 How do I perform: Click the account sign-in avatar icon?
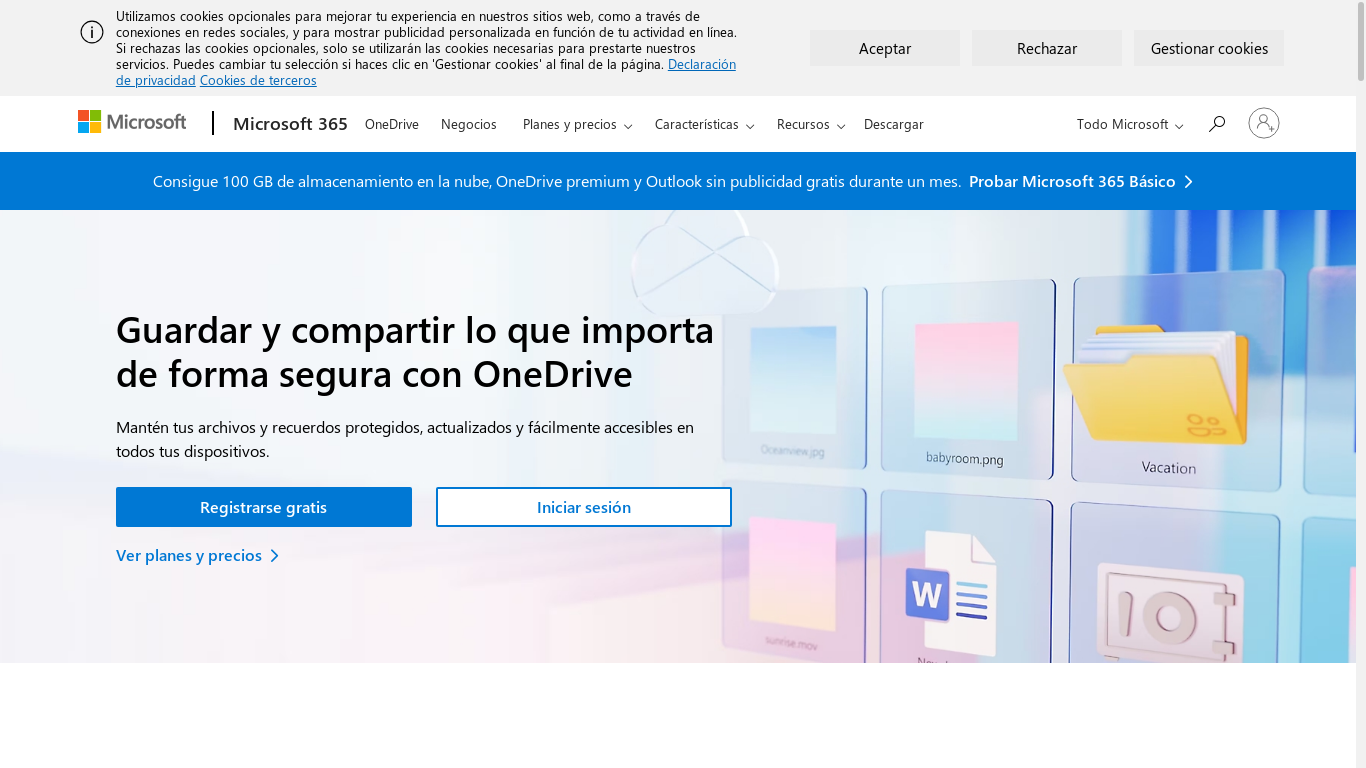(x=1264, y=123)
